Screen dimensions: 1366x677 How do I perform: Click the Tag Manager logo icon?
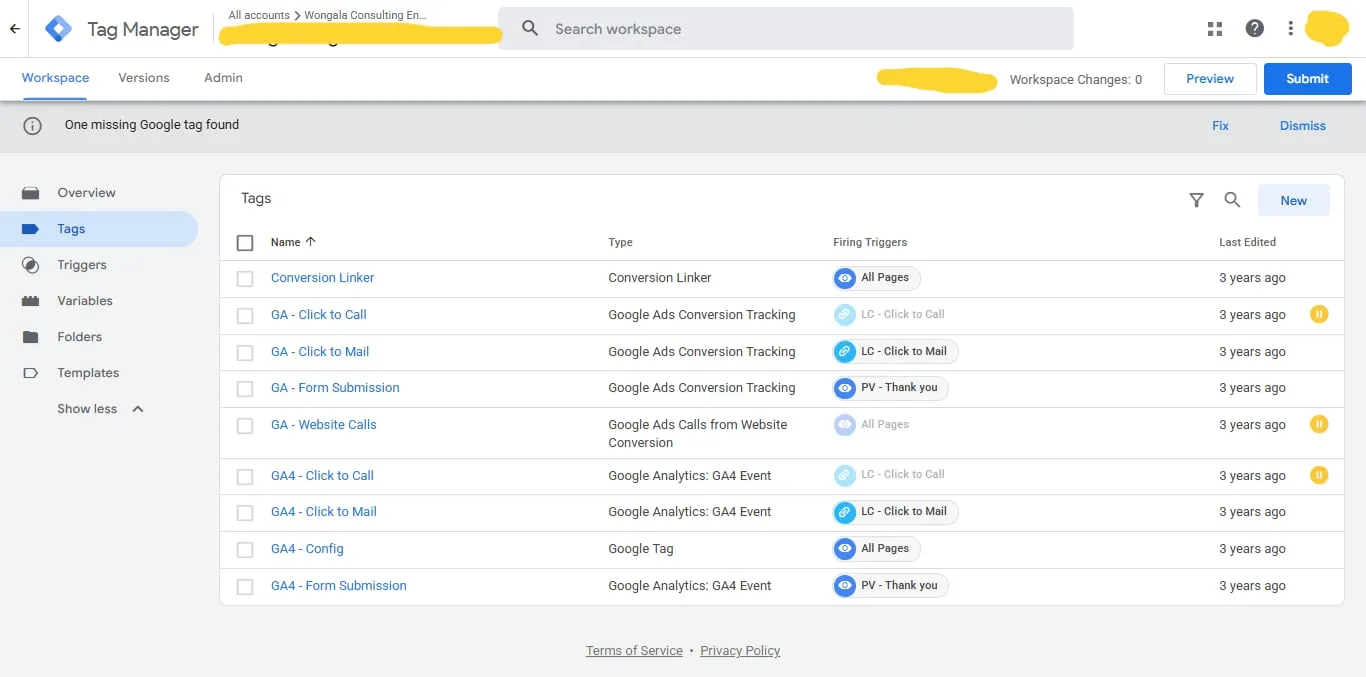[x=58, y=29]
